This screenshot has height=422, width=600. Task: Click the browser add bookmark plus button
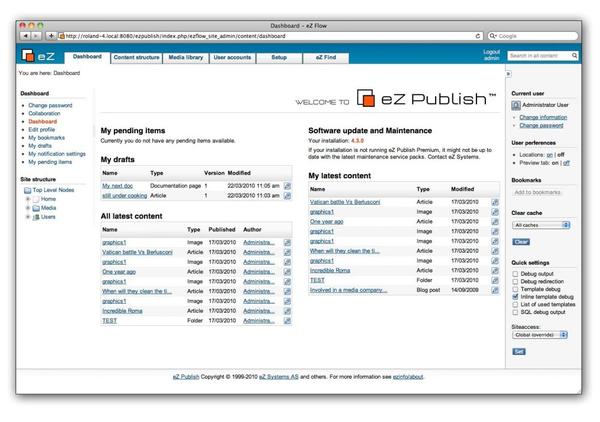[x=51, y=36]
